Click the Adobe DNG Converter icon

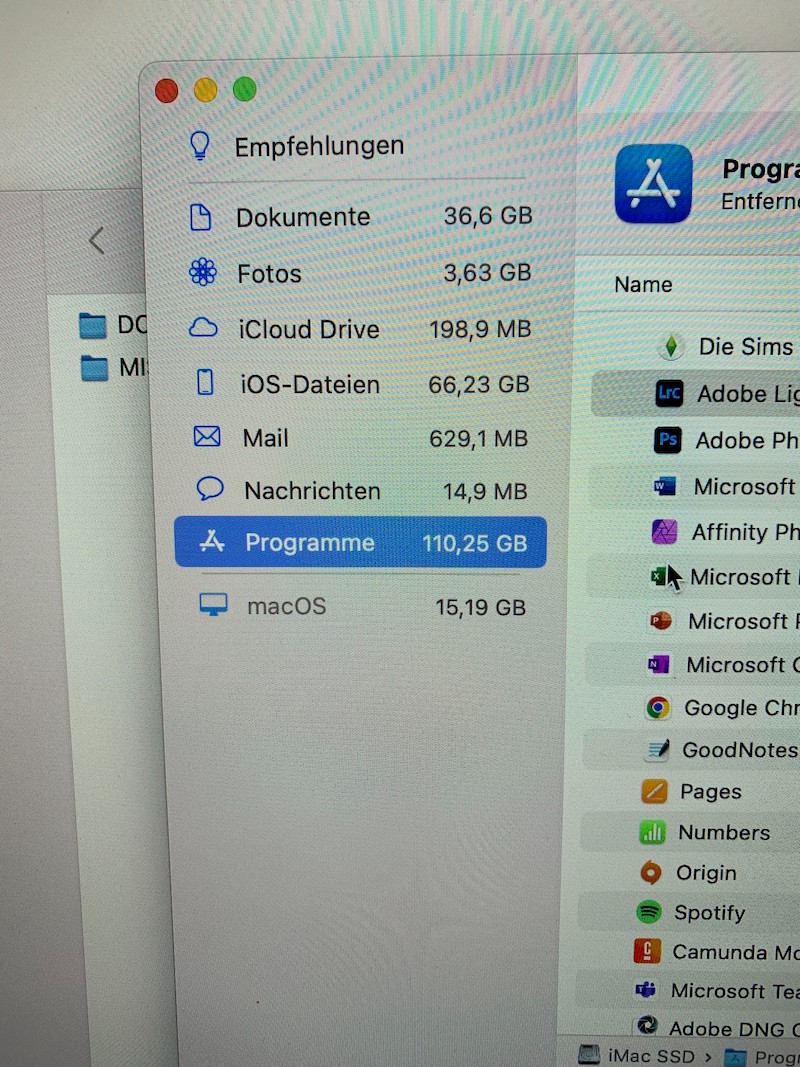(x=646, y=1025)
